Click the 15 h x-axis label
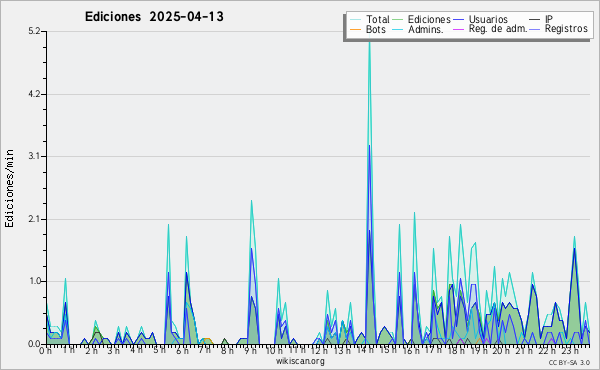600x370 pixels. pos(388,350)
